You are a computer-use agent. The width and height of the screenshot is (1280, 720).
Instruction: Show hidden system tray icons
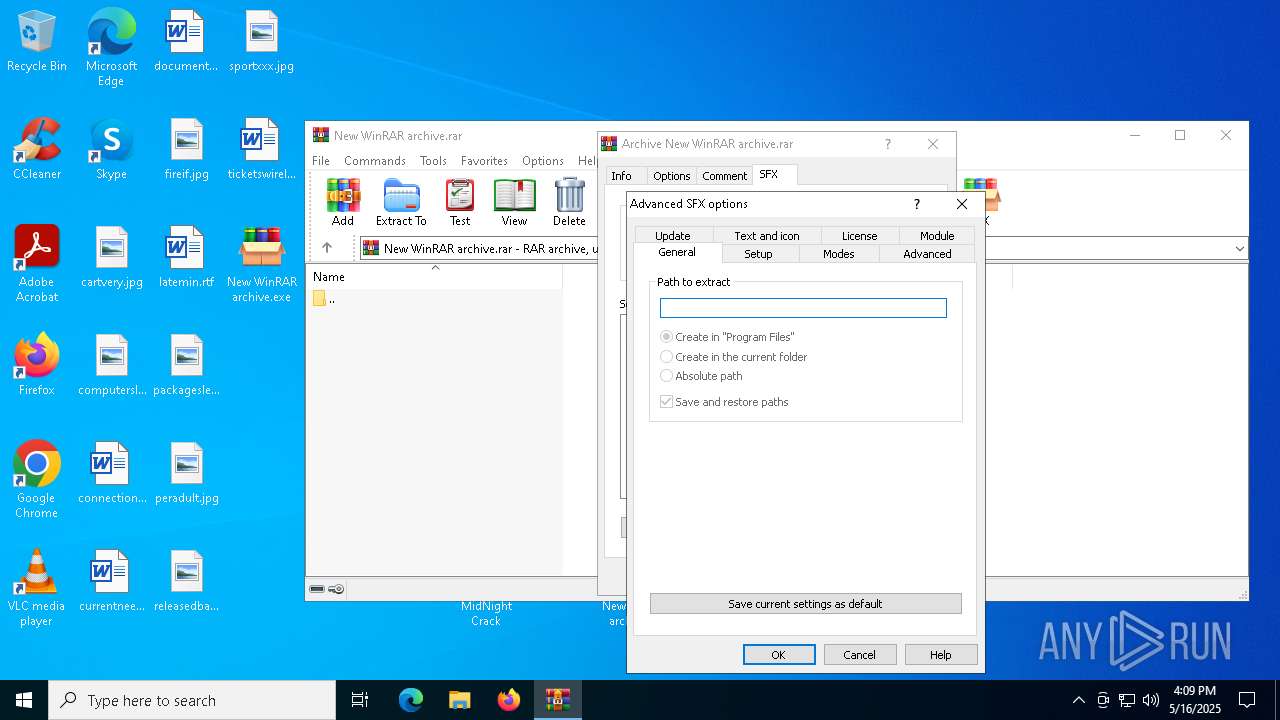pyautogui.click(x=1078, y=700)
